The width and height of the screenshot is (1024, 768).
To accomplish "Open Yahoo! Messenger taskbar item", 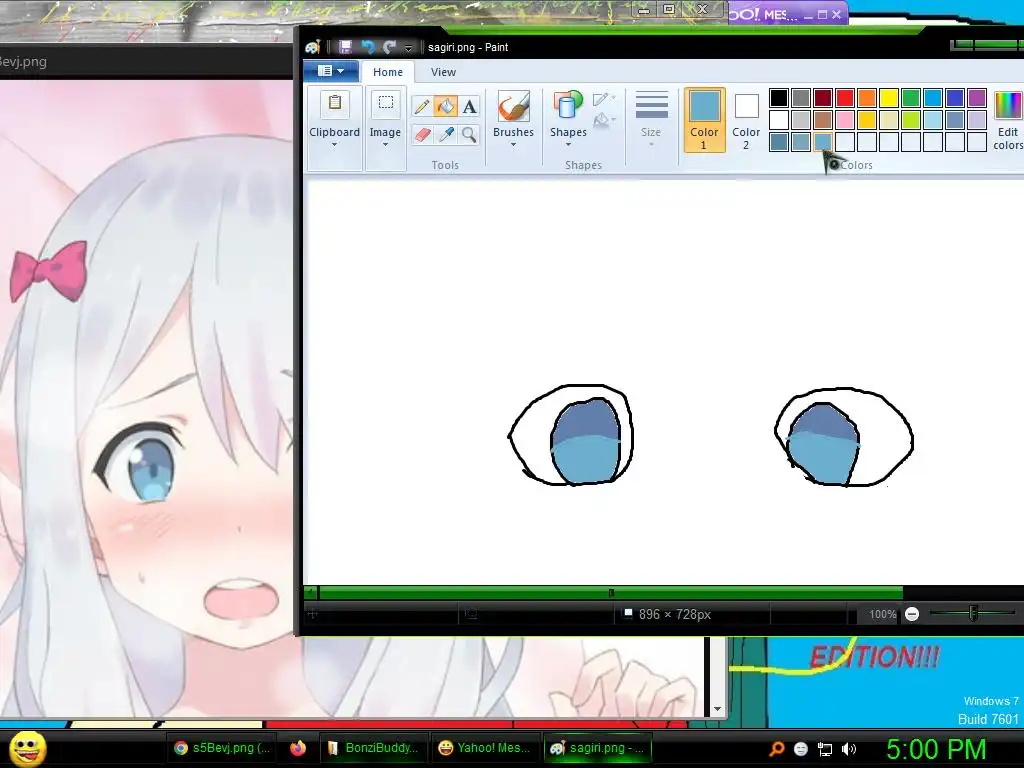I will pos(485,748).
